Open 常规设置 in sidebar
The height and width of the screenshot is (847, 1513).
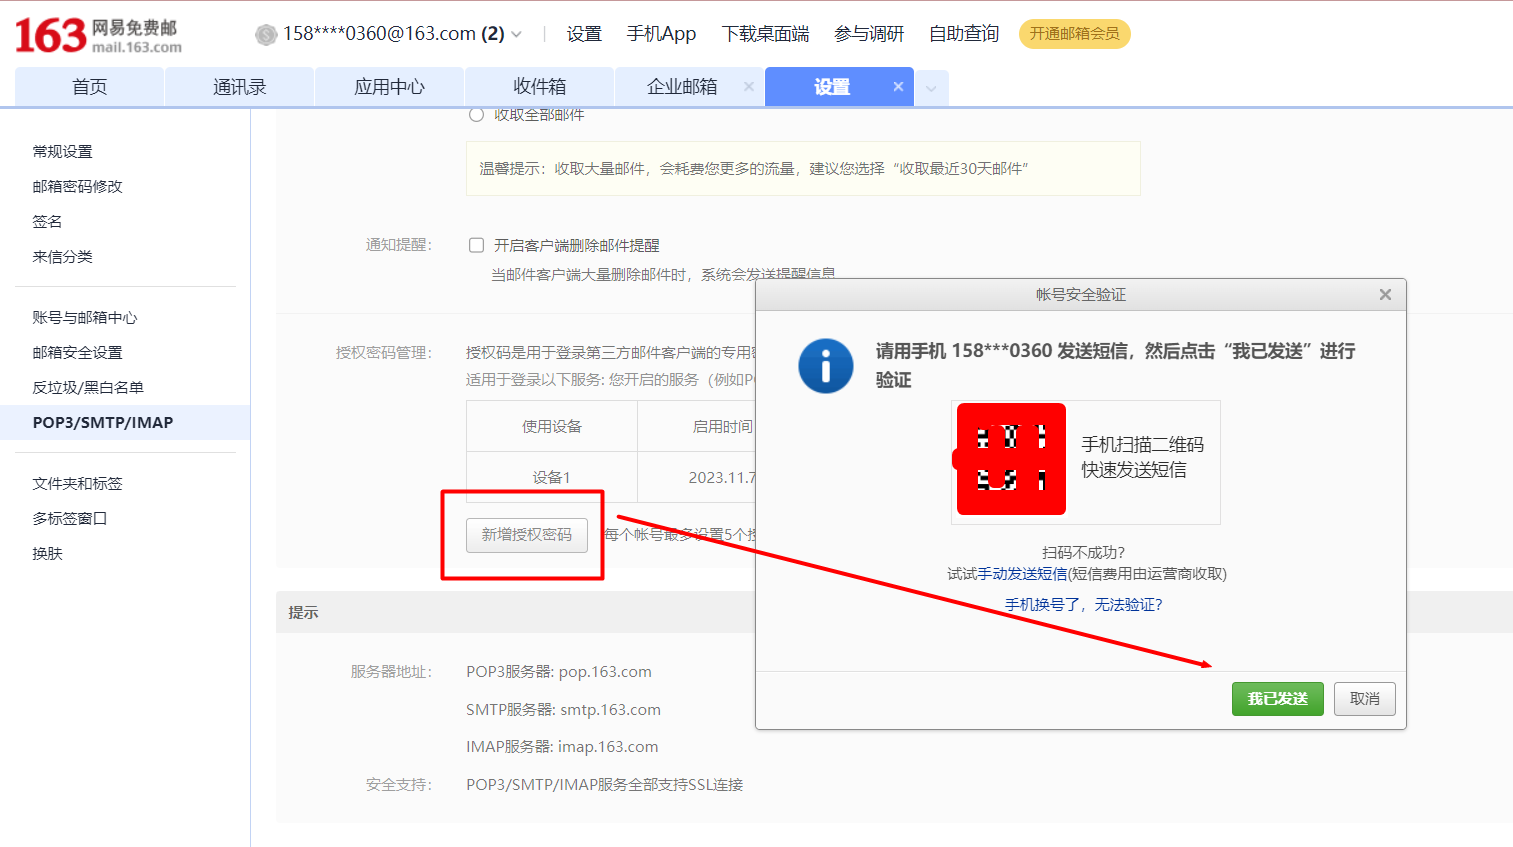click(62, 151)
